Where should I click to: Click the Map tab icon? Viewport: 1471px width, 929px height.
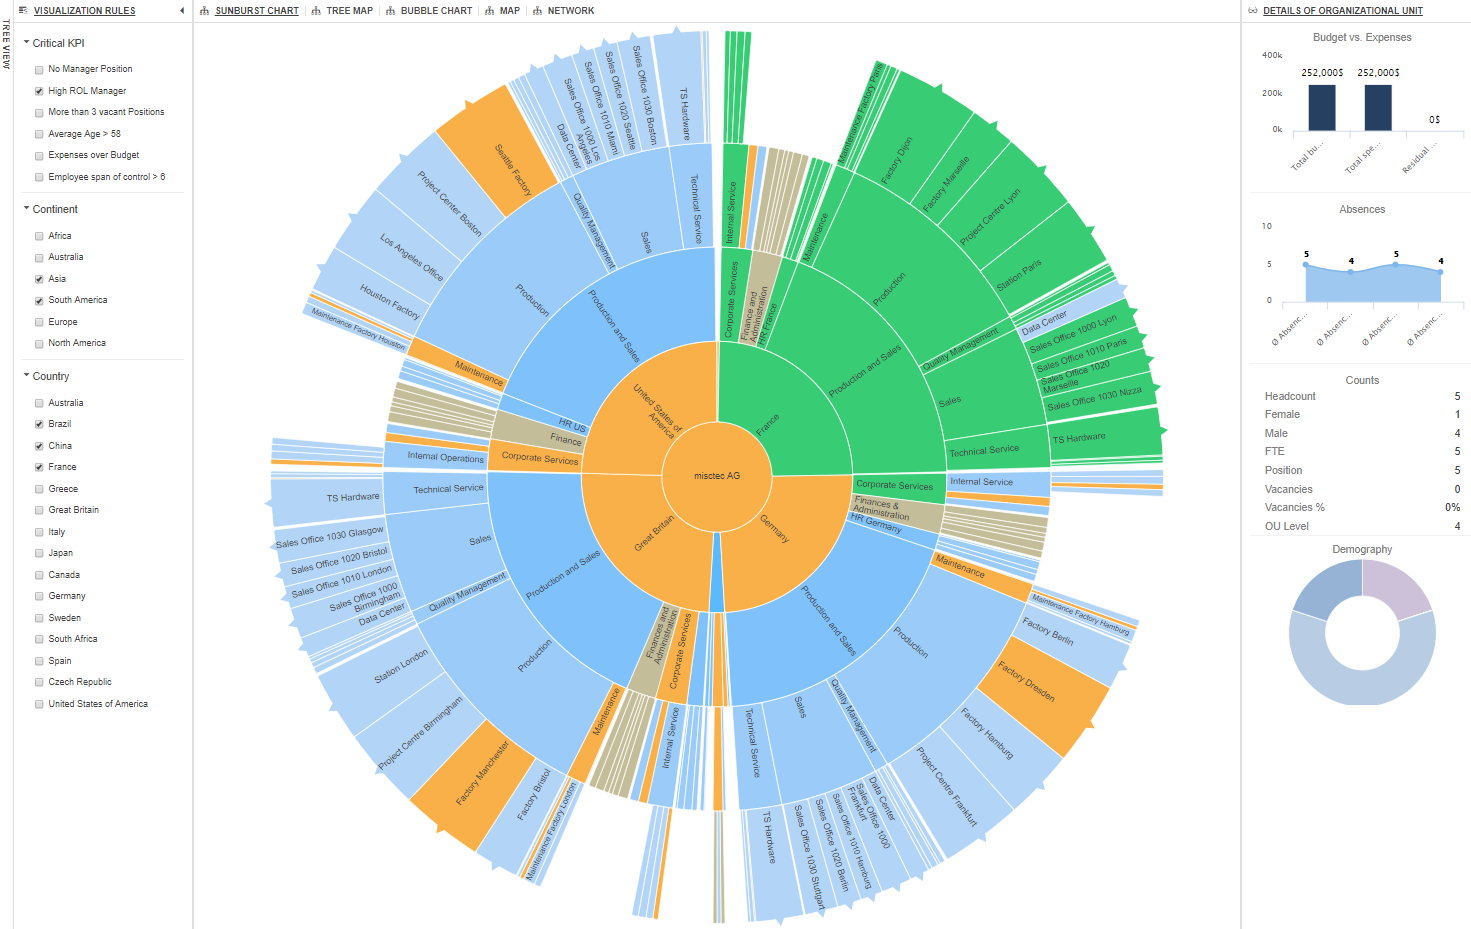(x=489, y=11)
